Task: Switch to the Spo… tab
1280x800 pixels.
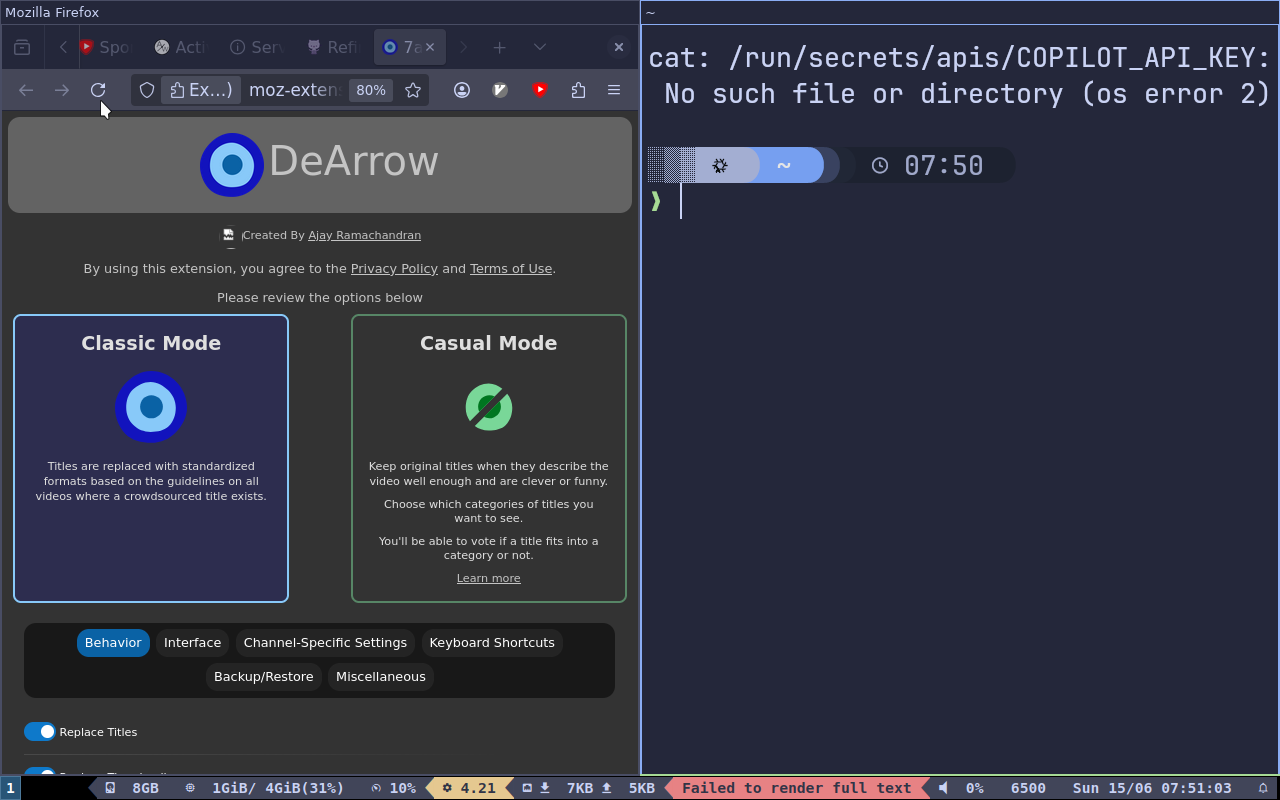Action: [x=106, y=47]
